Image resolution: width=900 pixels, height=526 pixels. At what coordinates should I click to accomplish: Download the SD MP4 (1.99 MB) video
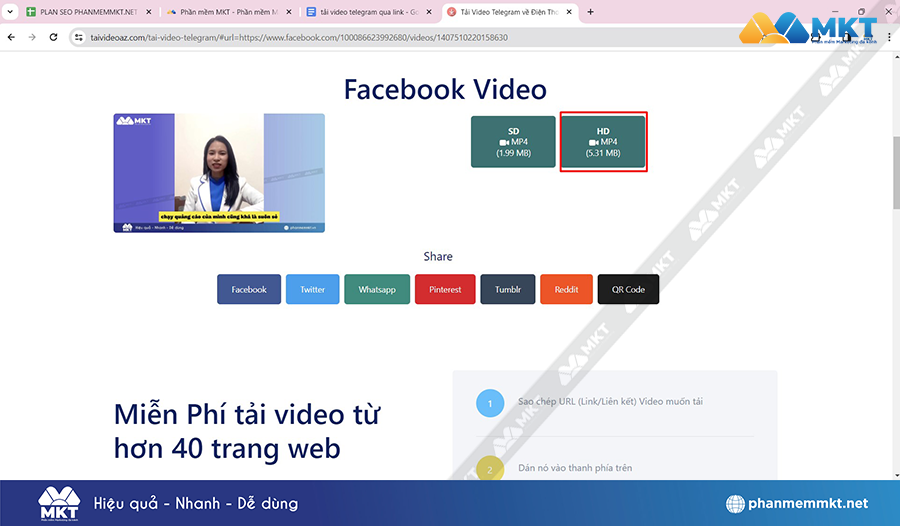(x=513, y=142)
